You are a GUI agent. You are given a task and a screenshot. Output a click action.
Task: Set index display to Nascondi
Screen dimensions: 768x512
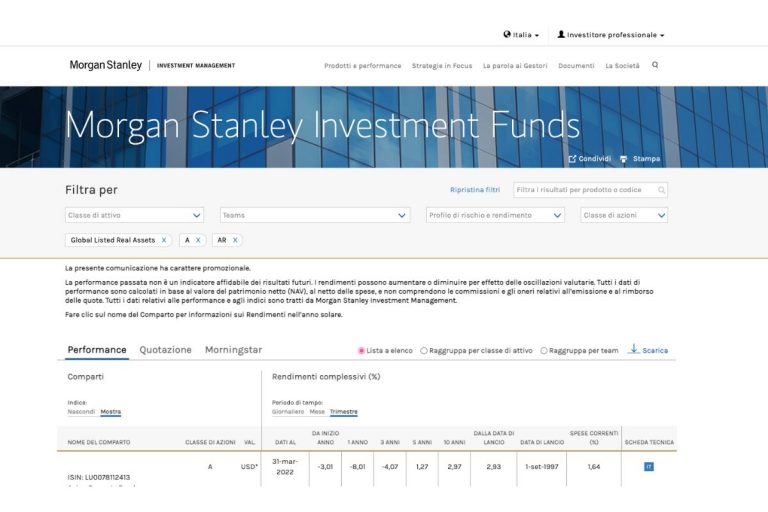point(81,412)
